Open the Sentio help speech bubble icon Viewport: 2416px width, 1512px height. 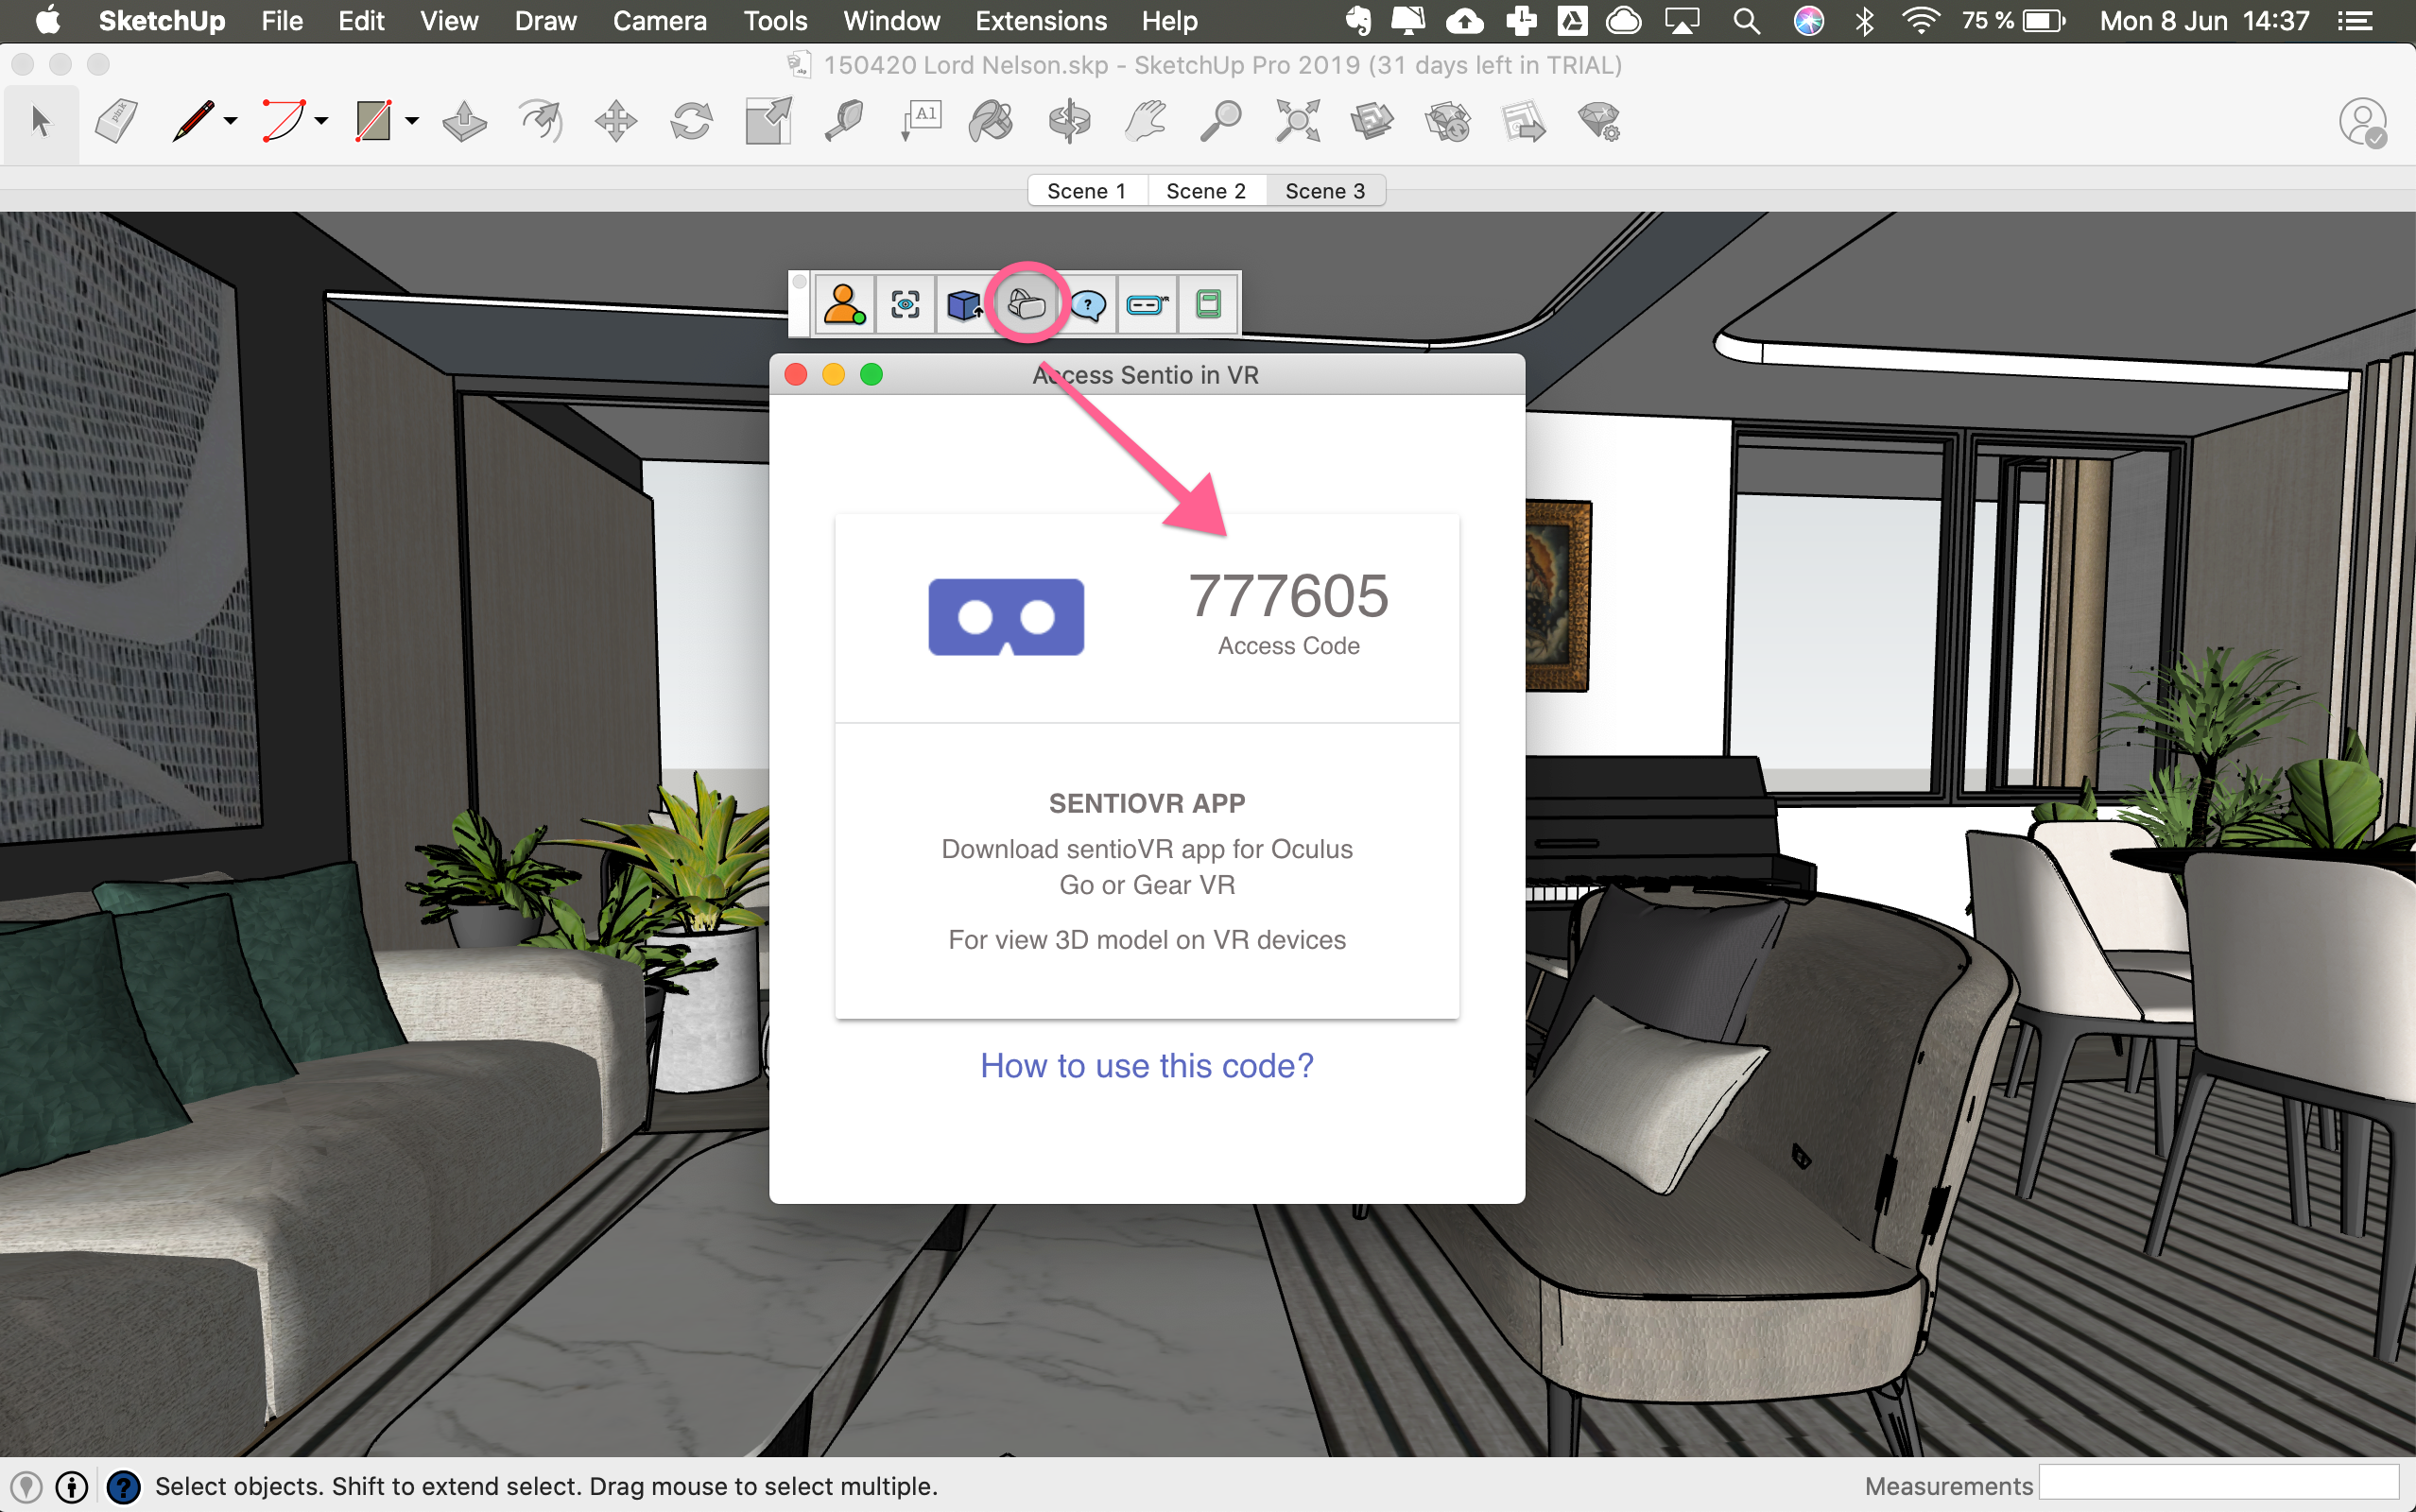click(1087, 304)
